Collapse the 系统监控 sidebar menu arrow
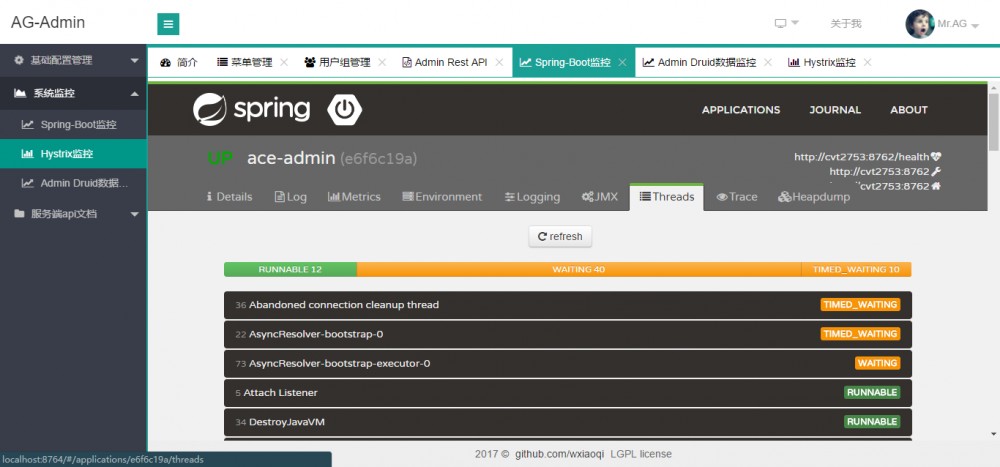This screenshot has width=1000, height=467. [x=135, y=94]
